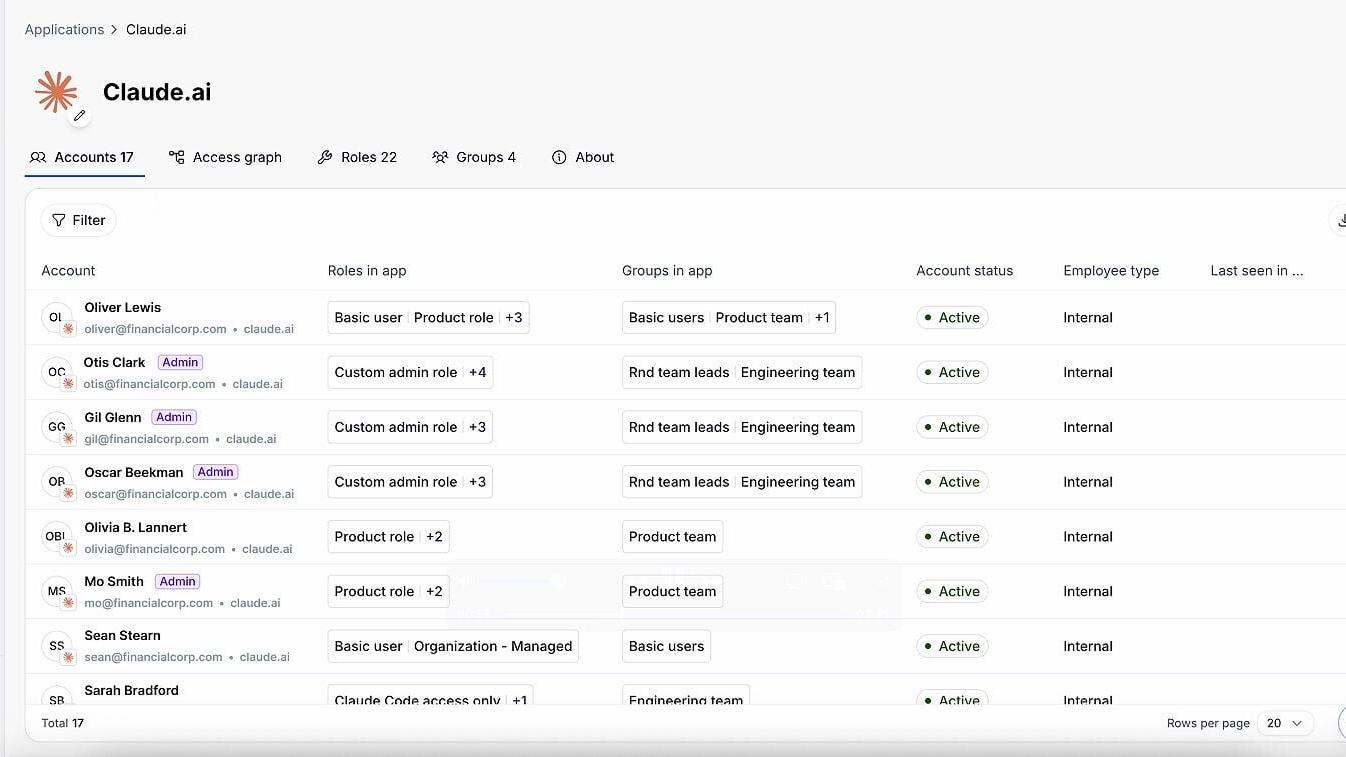Click the Rnd team leads group for Gil Glenn
The width and height of the screenshot is (1346, 757).
click(x=679, y=427)
